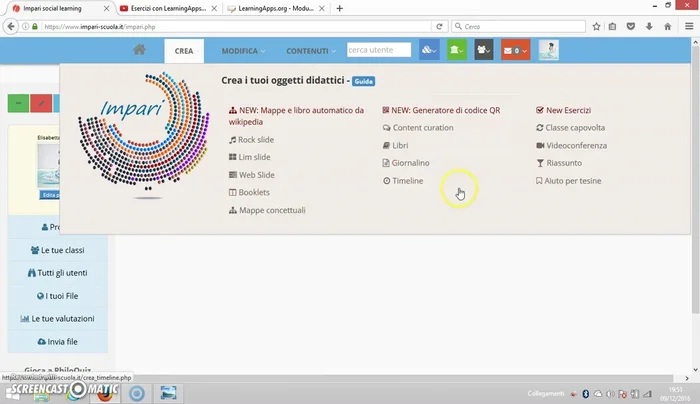Open NEW: Mappe e libro automatico da wikipedia

tap(296, 116)
